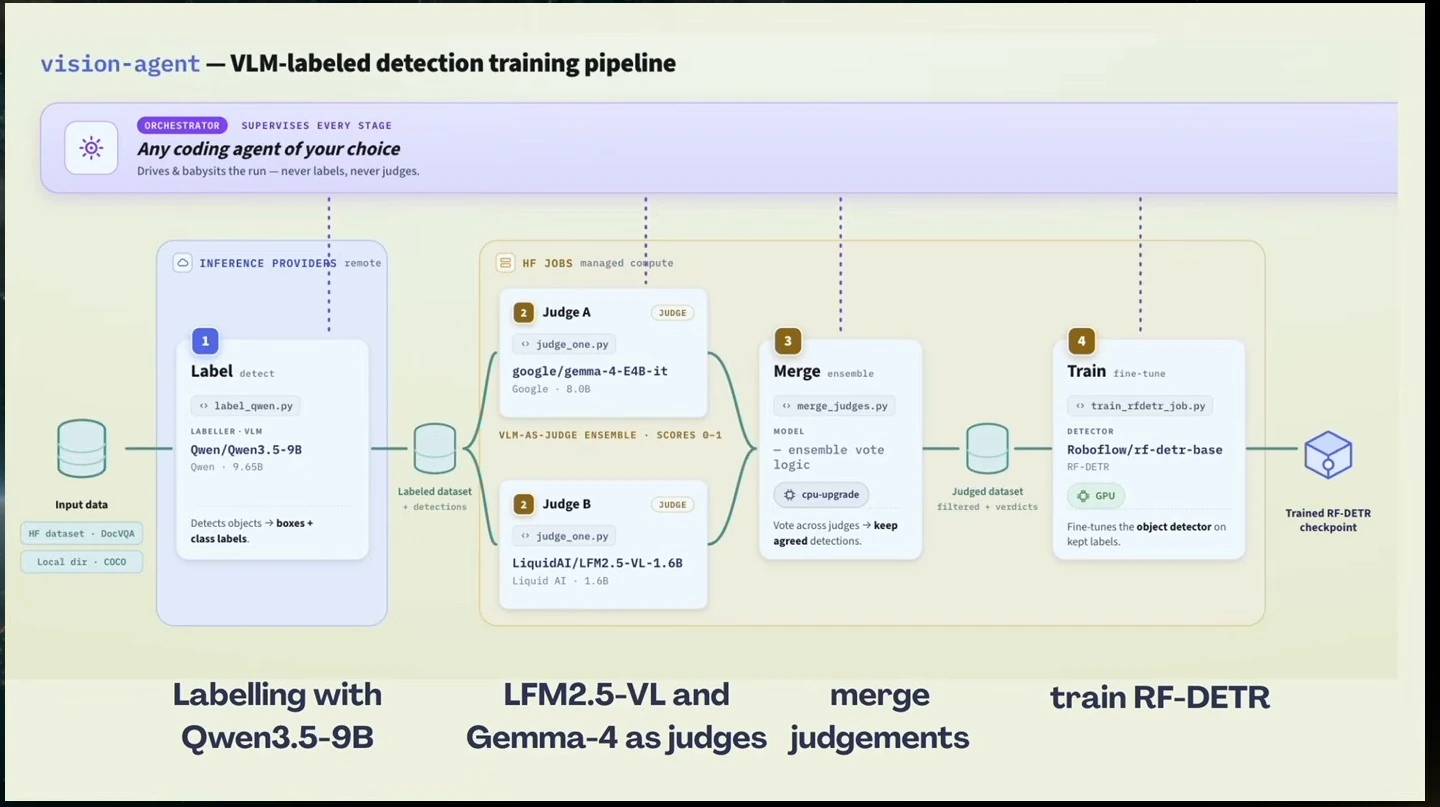Click the cloud icon beside Inference Providers
The height and width of the screenshot is (807, 1440).
pyautogui.click(x=182, y=263)
